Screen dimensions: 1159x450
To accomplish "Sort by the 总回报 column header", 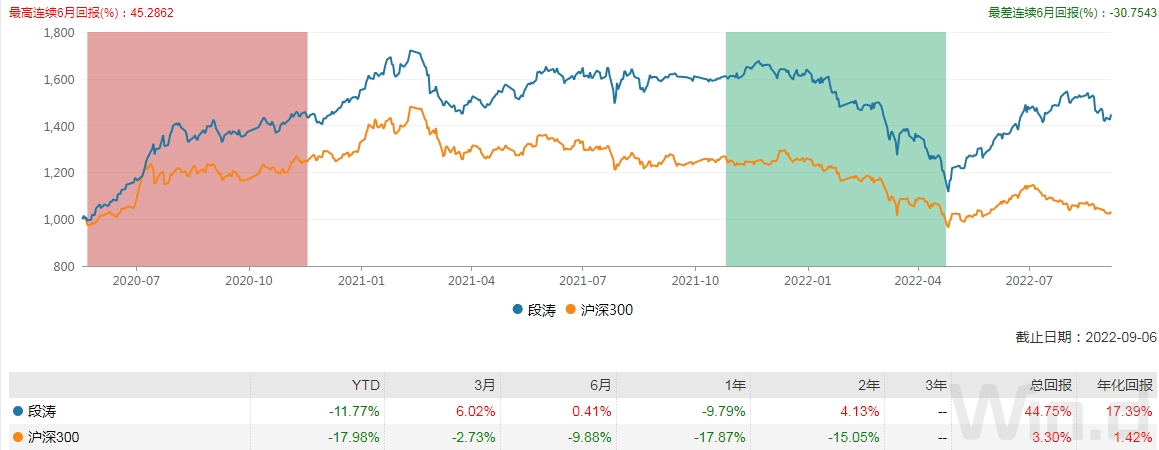I will click(1051, 385).
